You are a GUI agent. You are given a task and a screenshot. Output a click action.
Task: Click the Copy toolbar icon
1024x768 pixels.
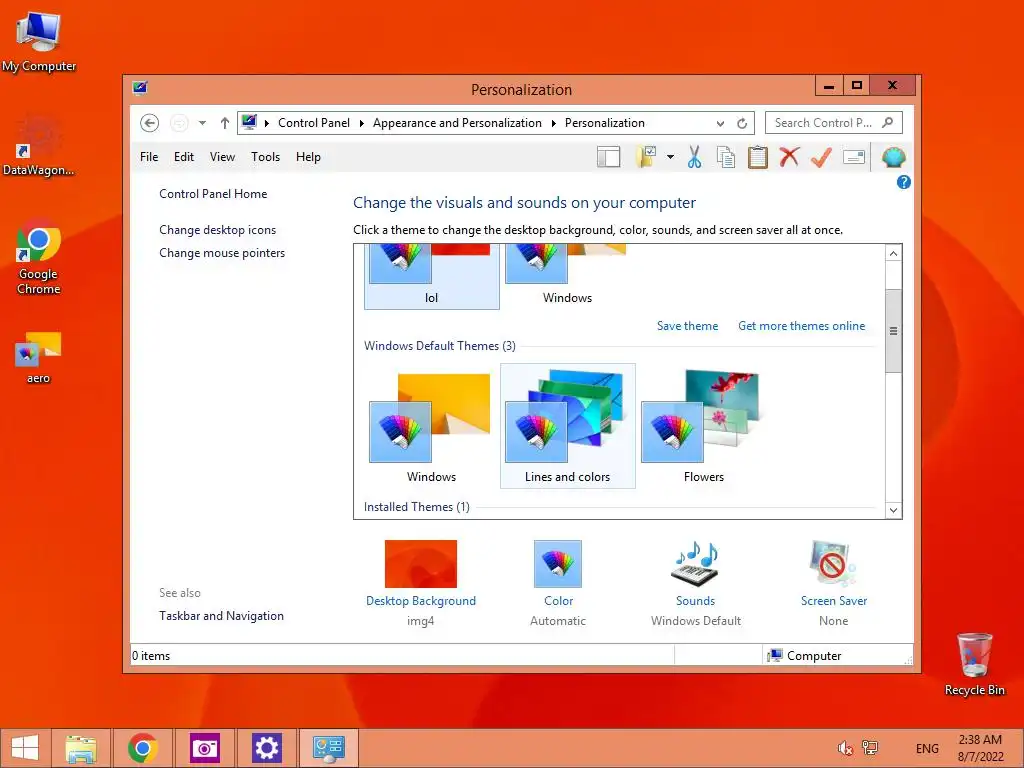pos(726,157)
